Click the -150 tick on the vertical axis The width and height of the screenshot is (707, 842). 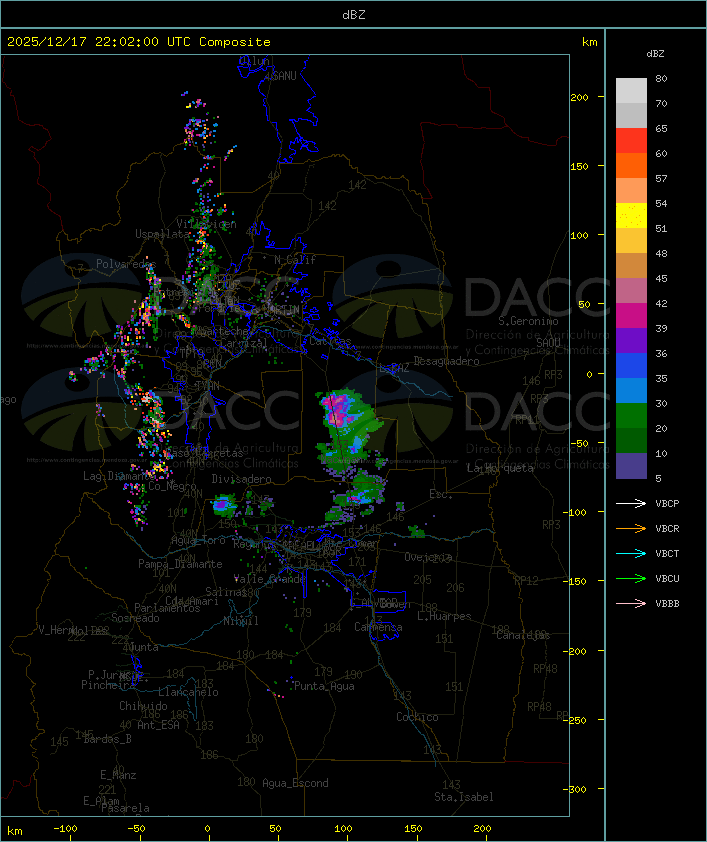coord(577,582)
